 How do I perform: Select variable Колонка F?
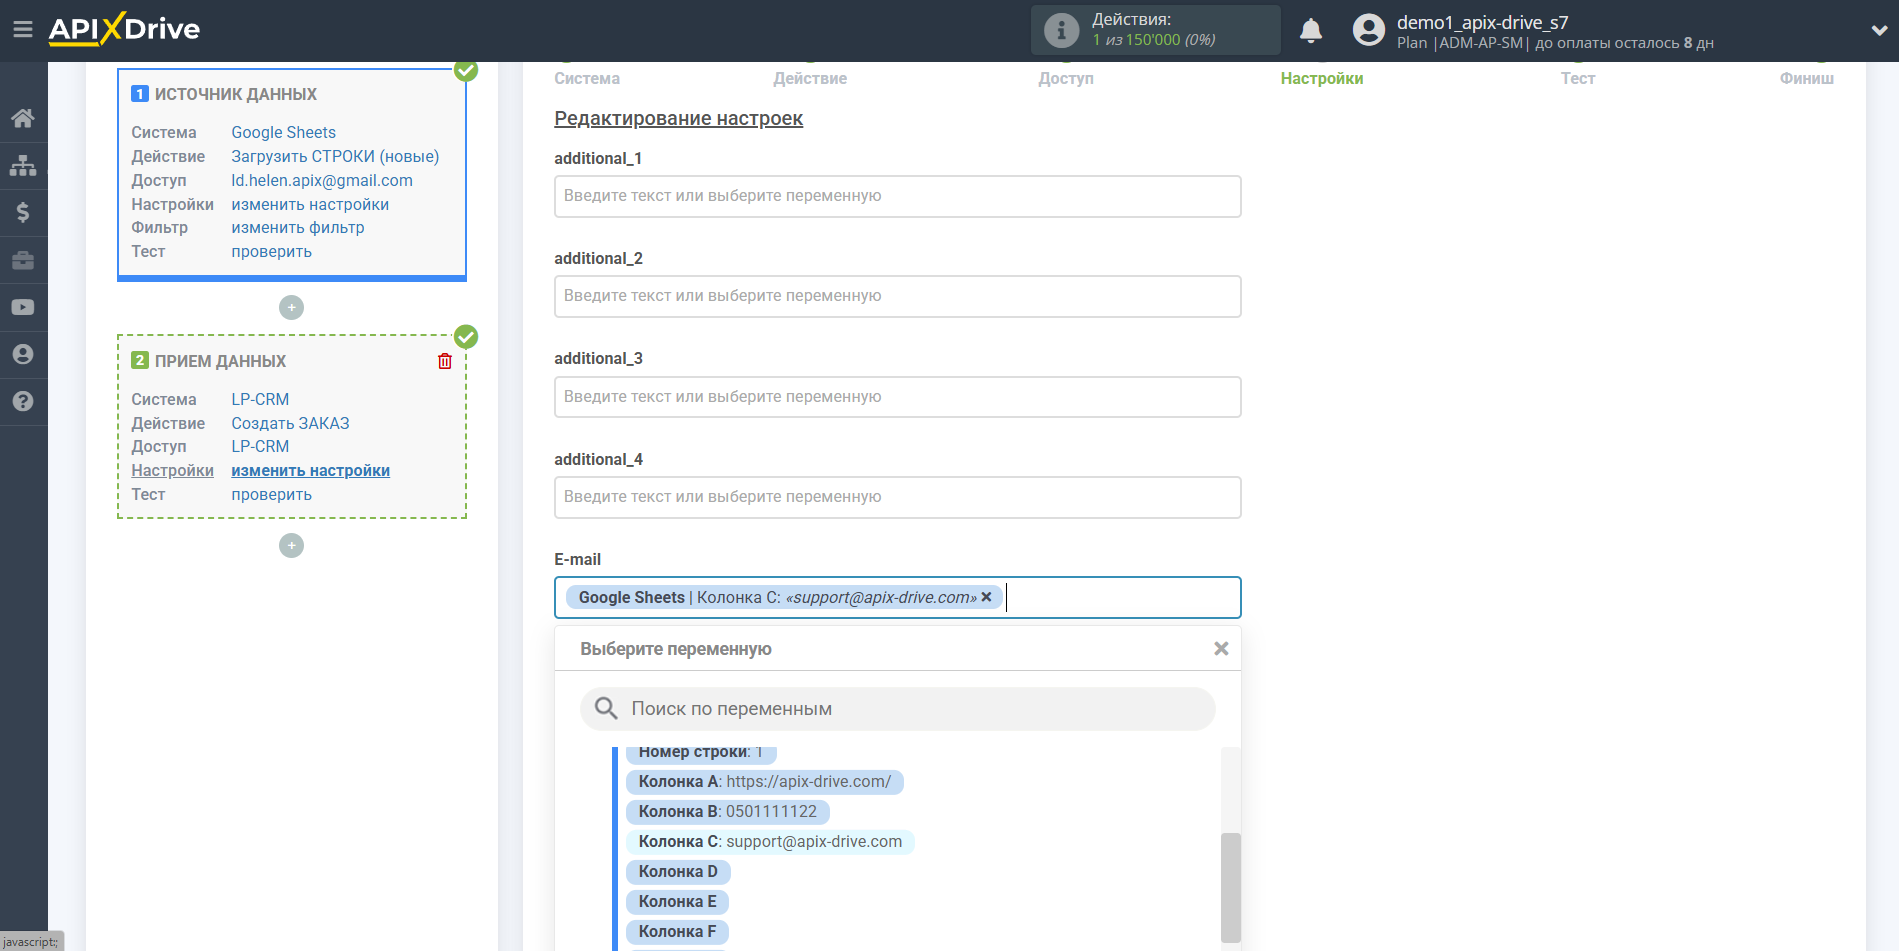click(x=677, y=932)
